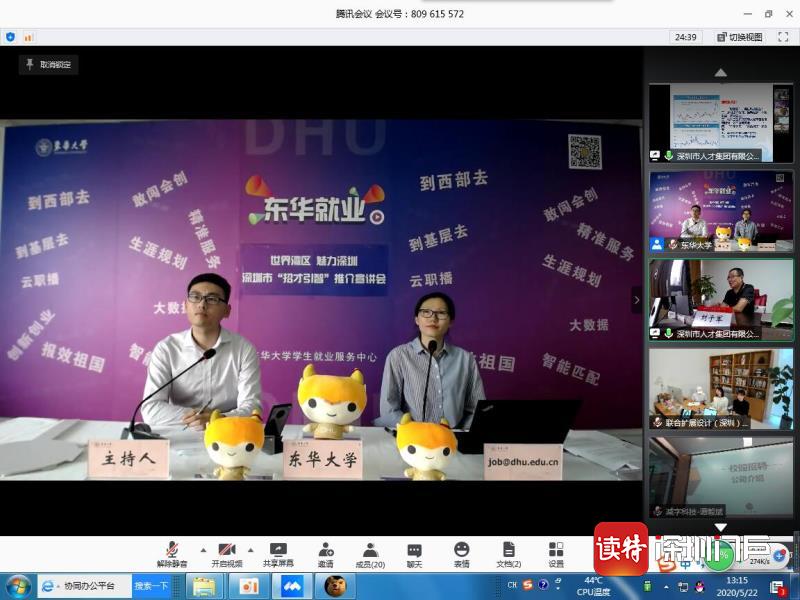Open the Windows Start menu orb
This screenshot has height=600, width=800.
click(x=18, y=586)
